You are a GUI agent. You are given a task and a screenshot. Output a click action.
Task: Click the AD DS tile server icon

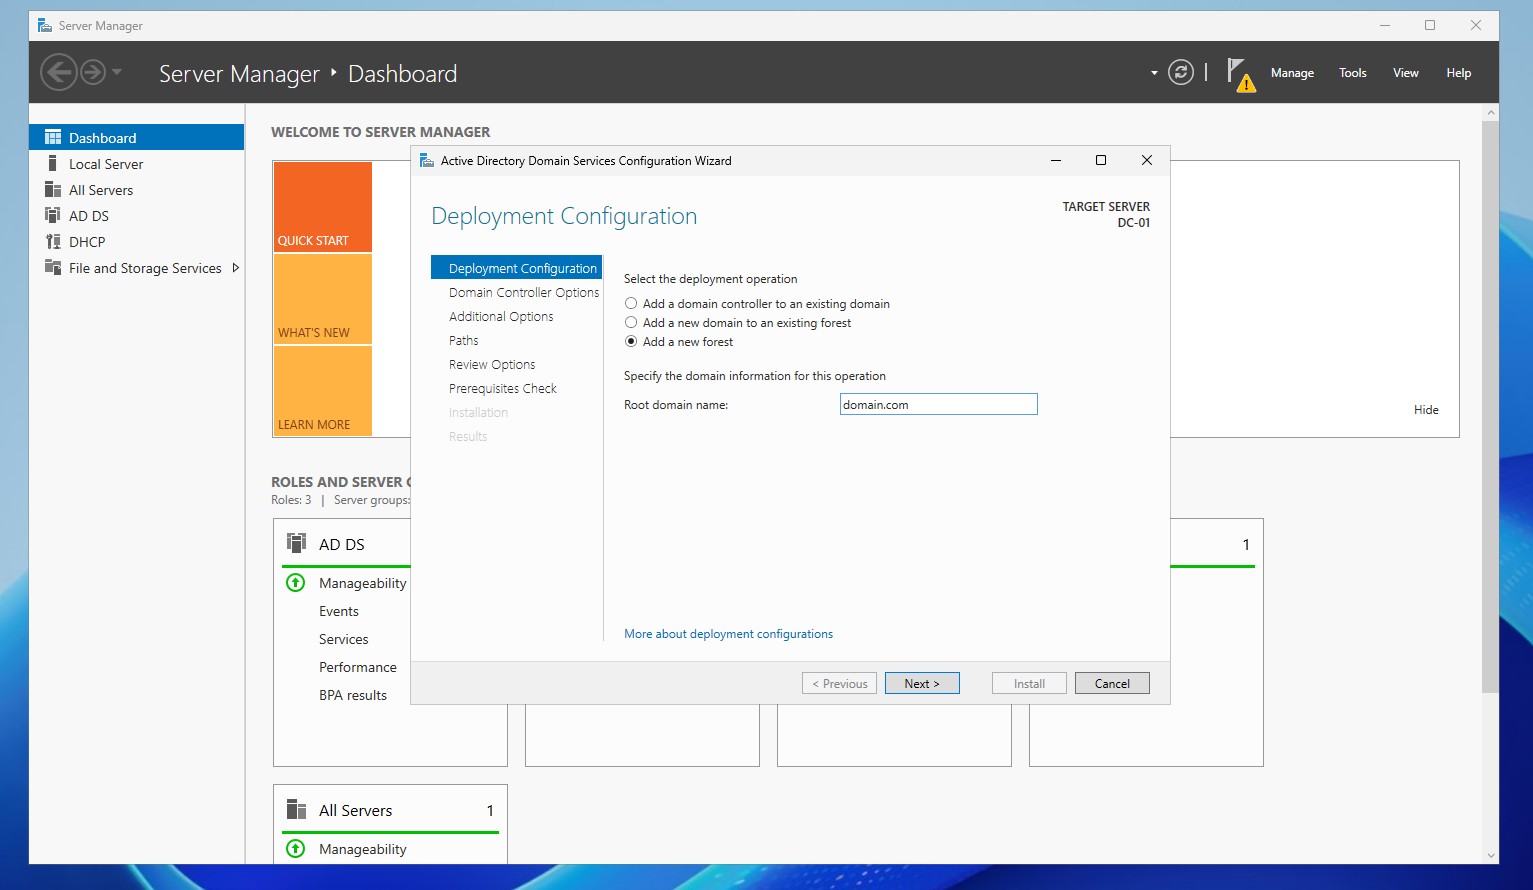click(296, 542)
